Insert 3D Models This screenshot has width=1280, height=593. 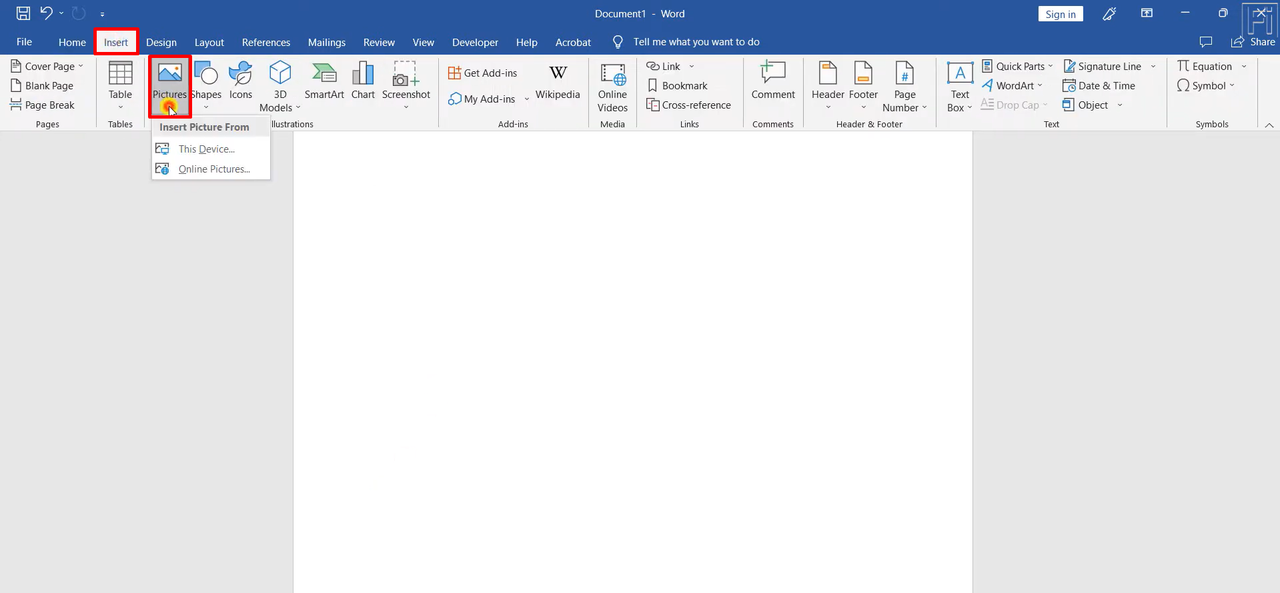tap(280, 86)
